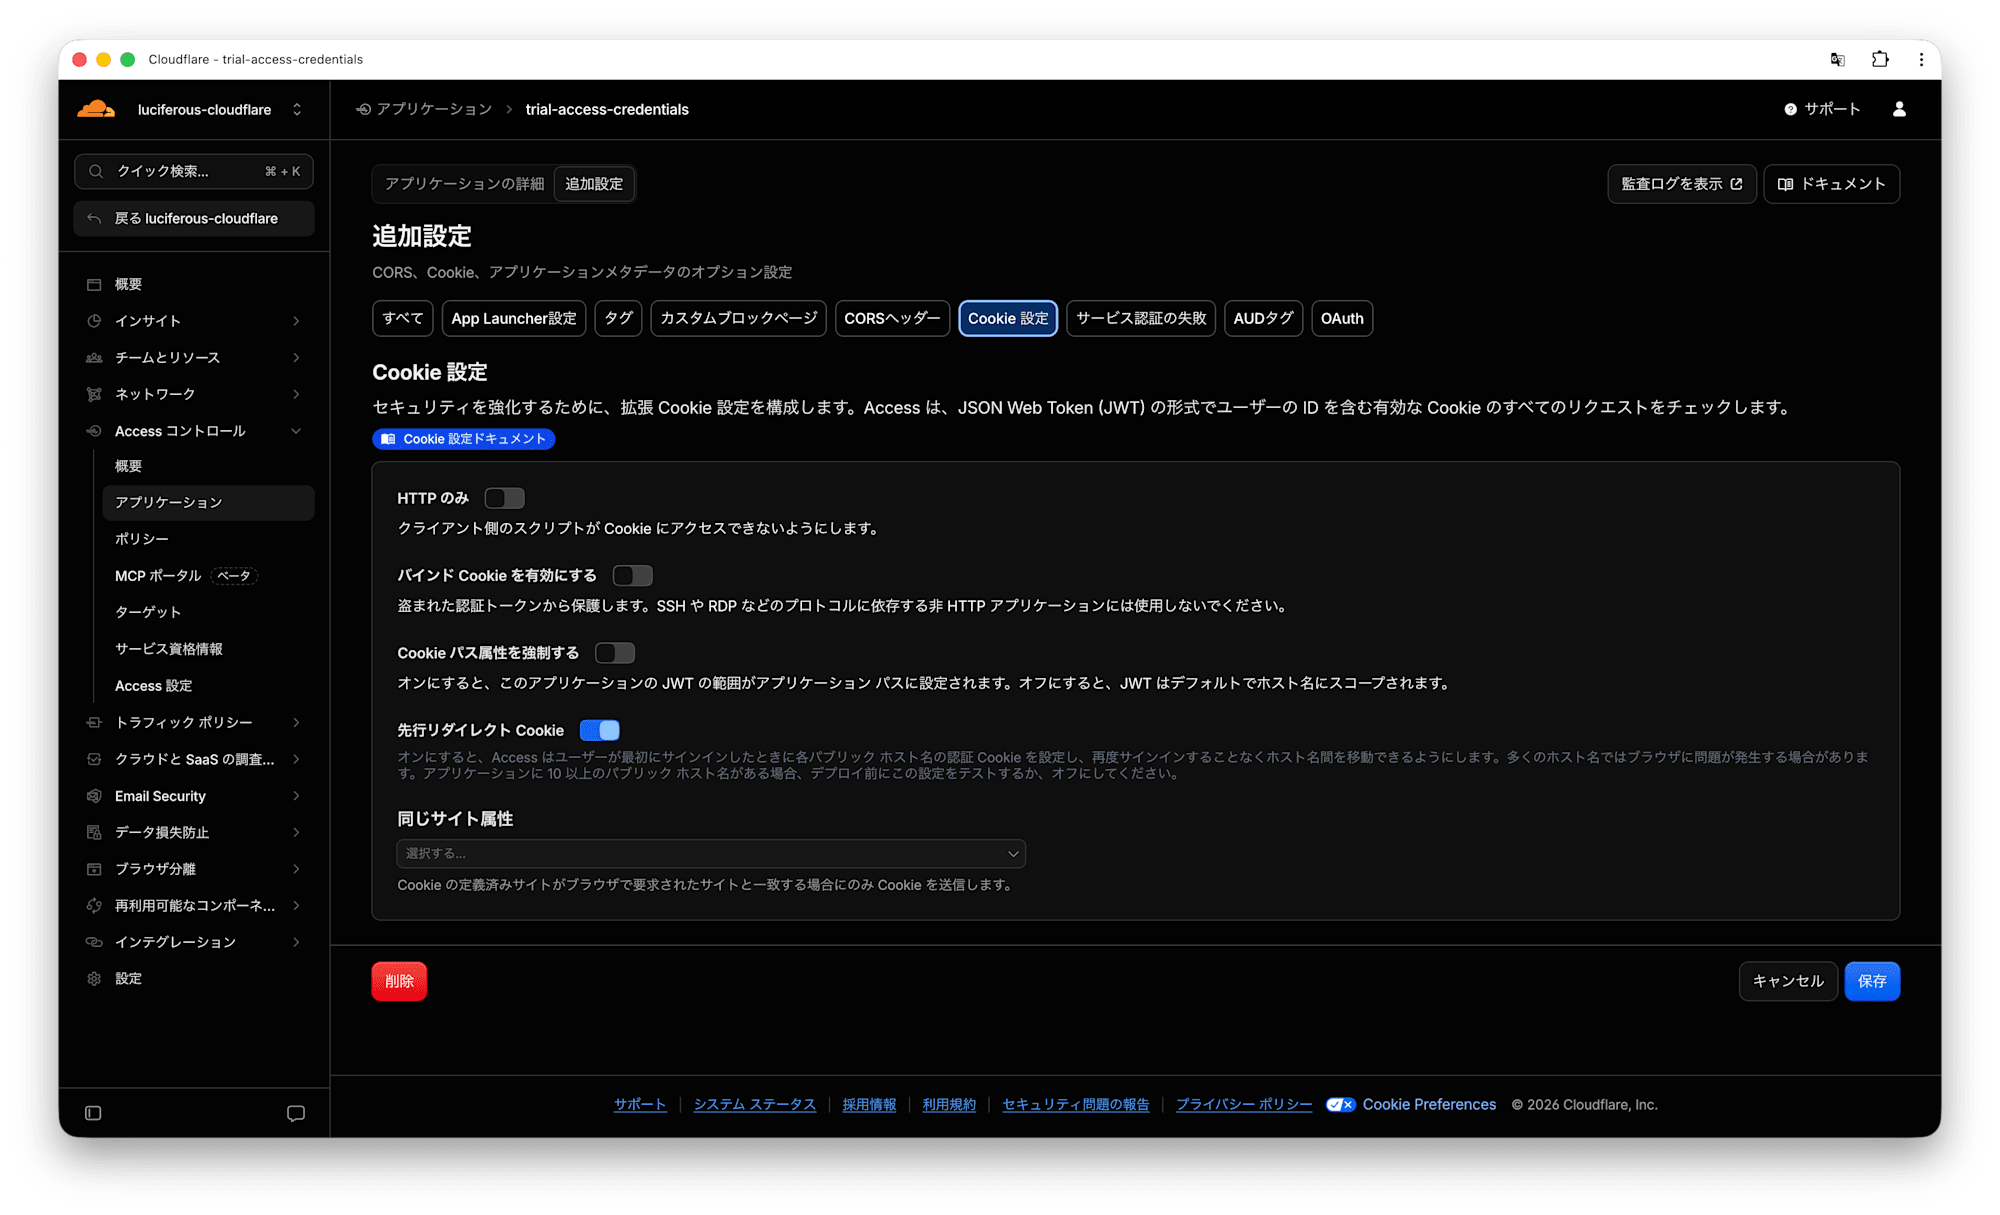The image size is (2000, 1215).
Task: Open アプリケーション under Access コントロール
Action: point(208,502)
